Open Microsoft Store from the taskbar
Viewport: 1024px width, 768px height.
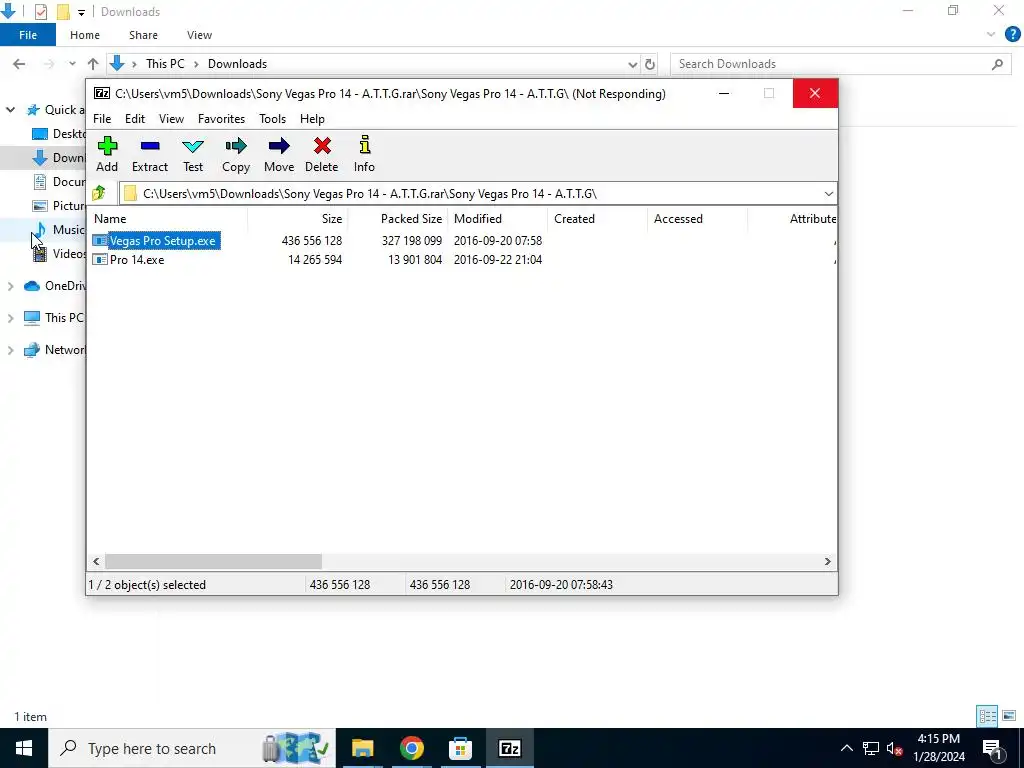point(460,748)
